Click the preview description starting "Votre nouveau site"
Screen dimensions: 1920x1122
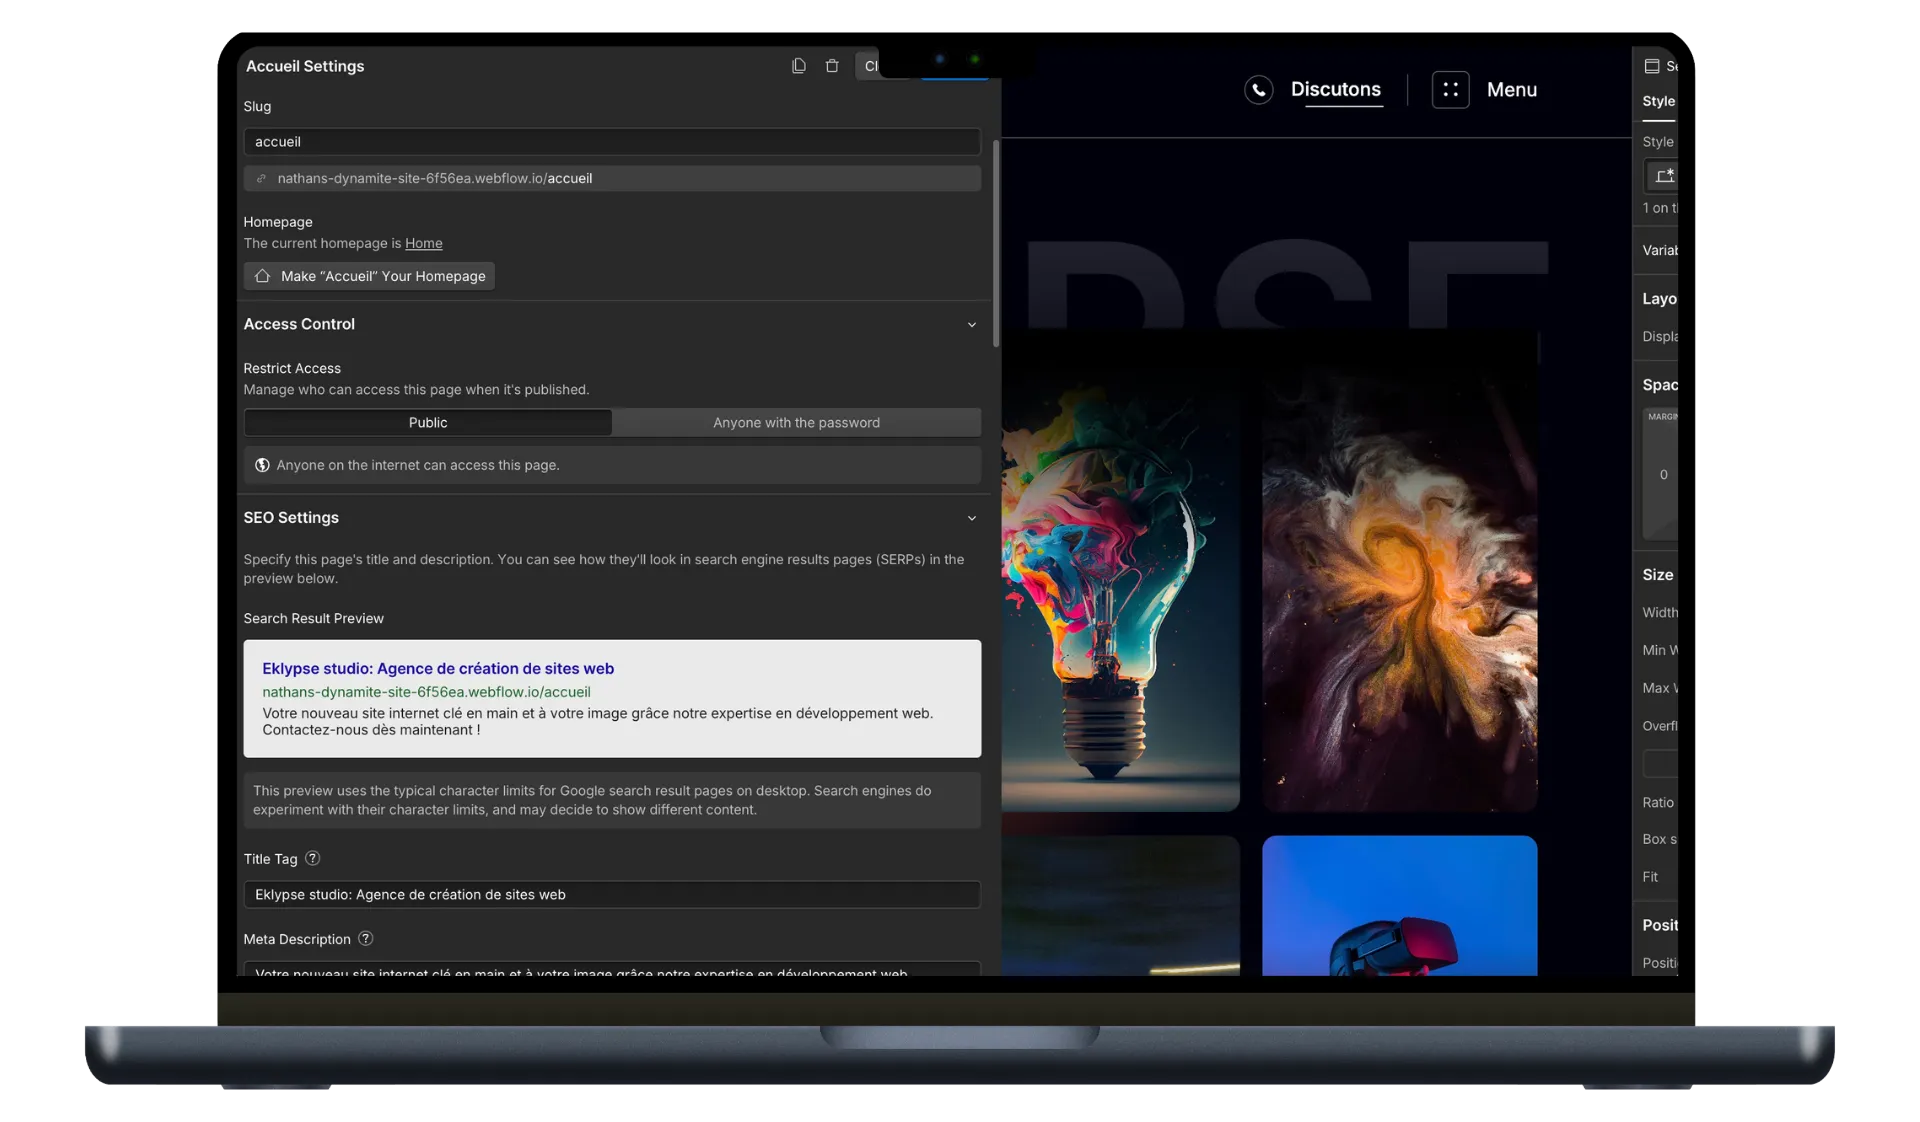(597, 722)
